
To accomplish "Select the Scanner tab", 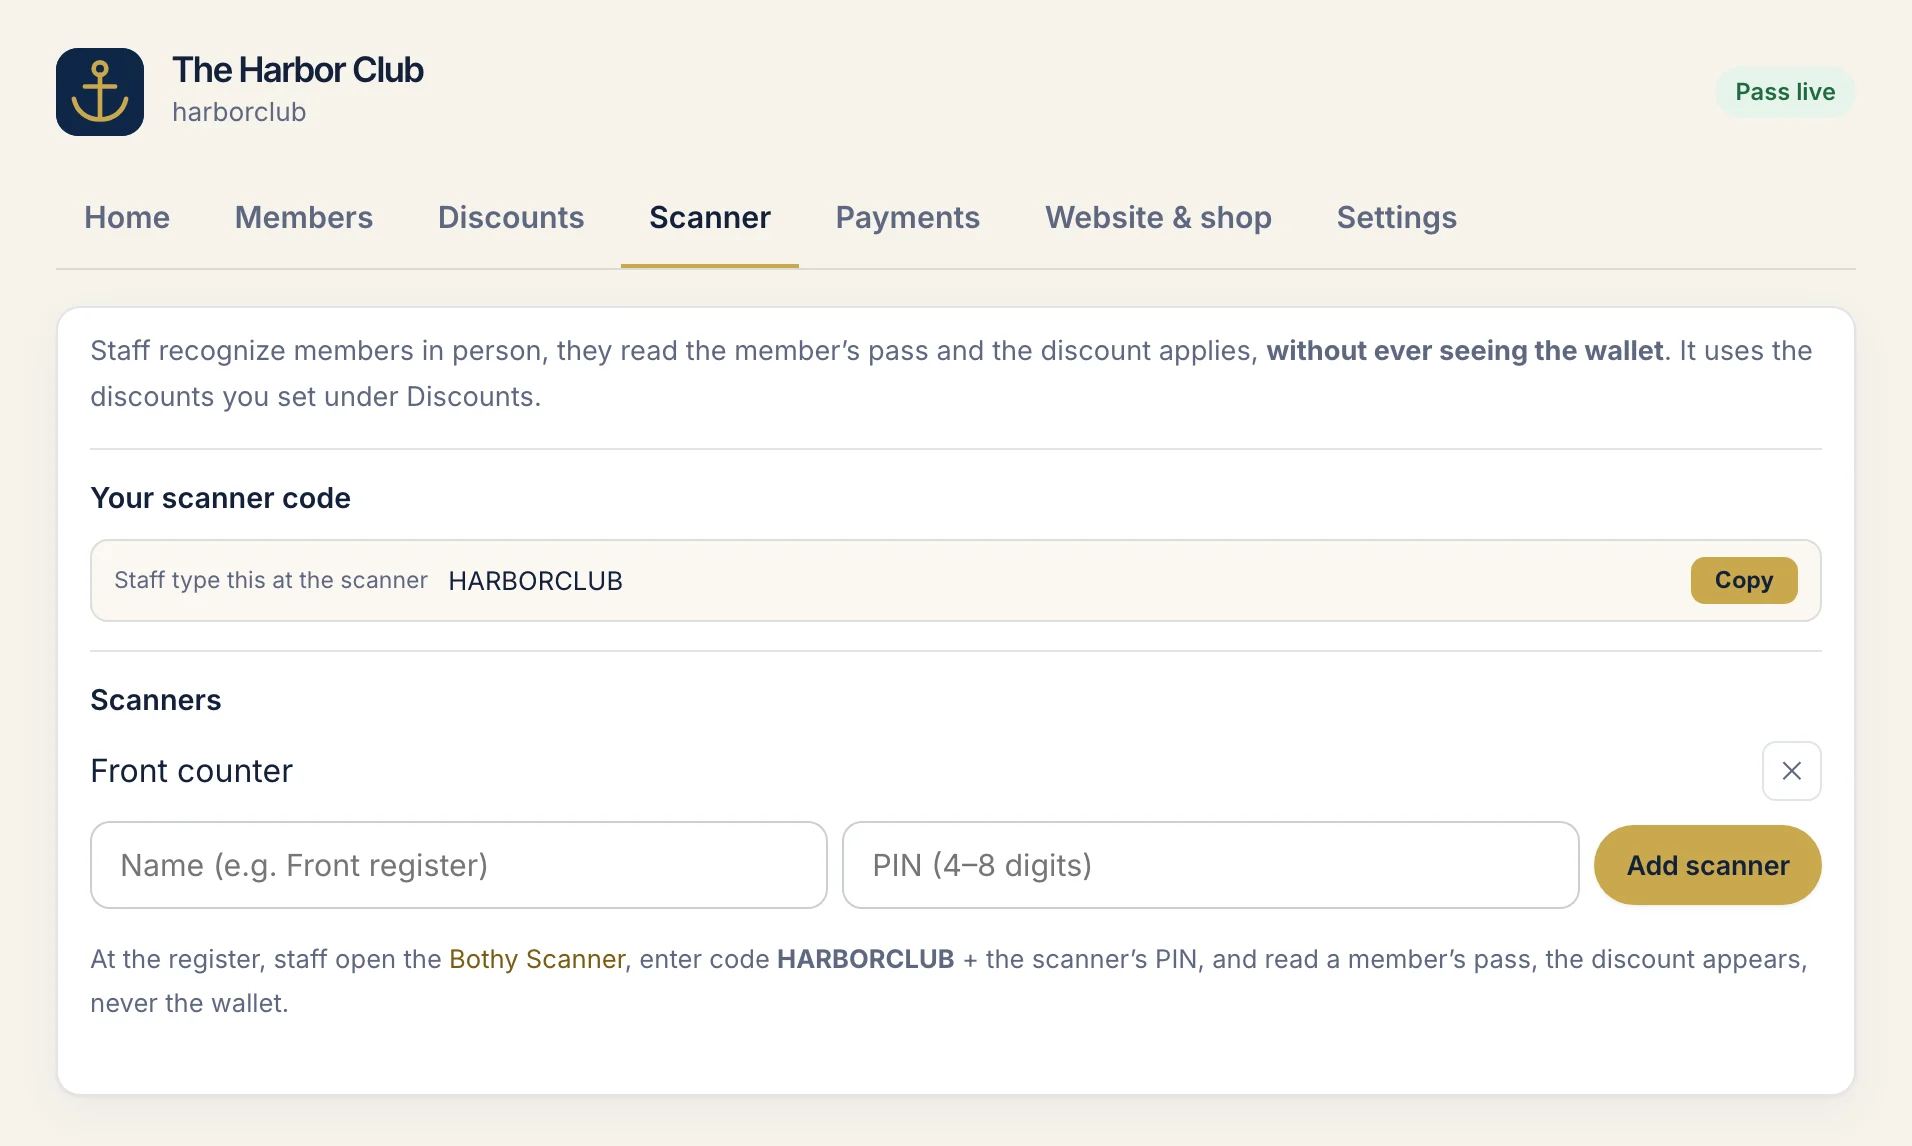I will (710, 217).
